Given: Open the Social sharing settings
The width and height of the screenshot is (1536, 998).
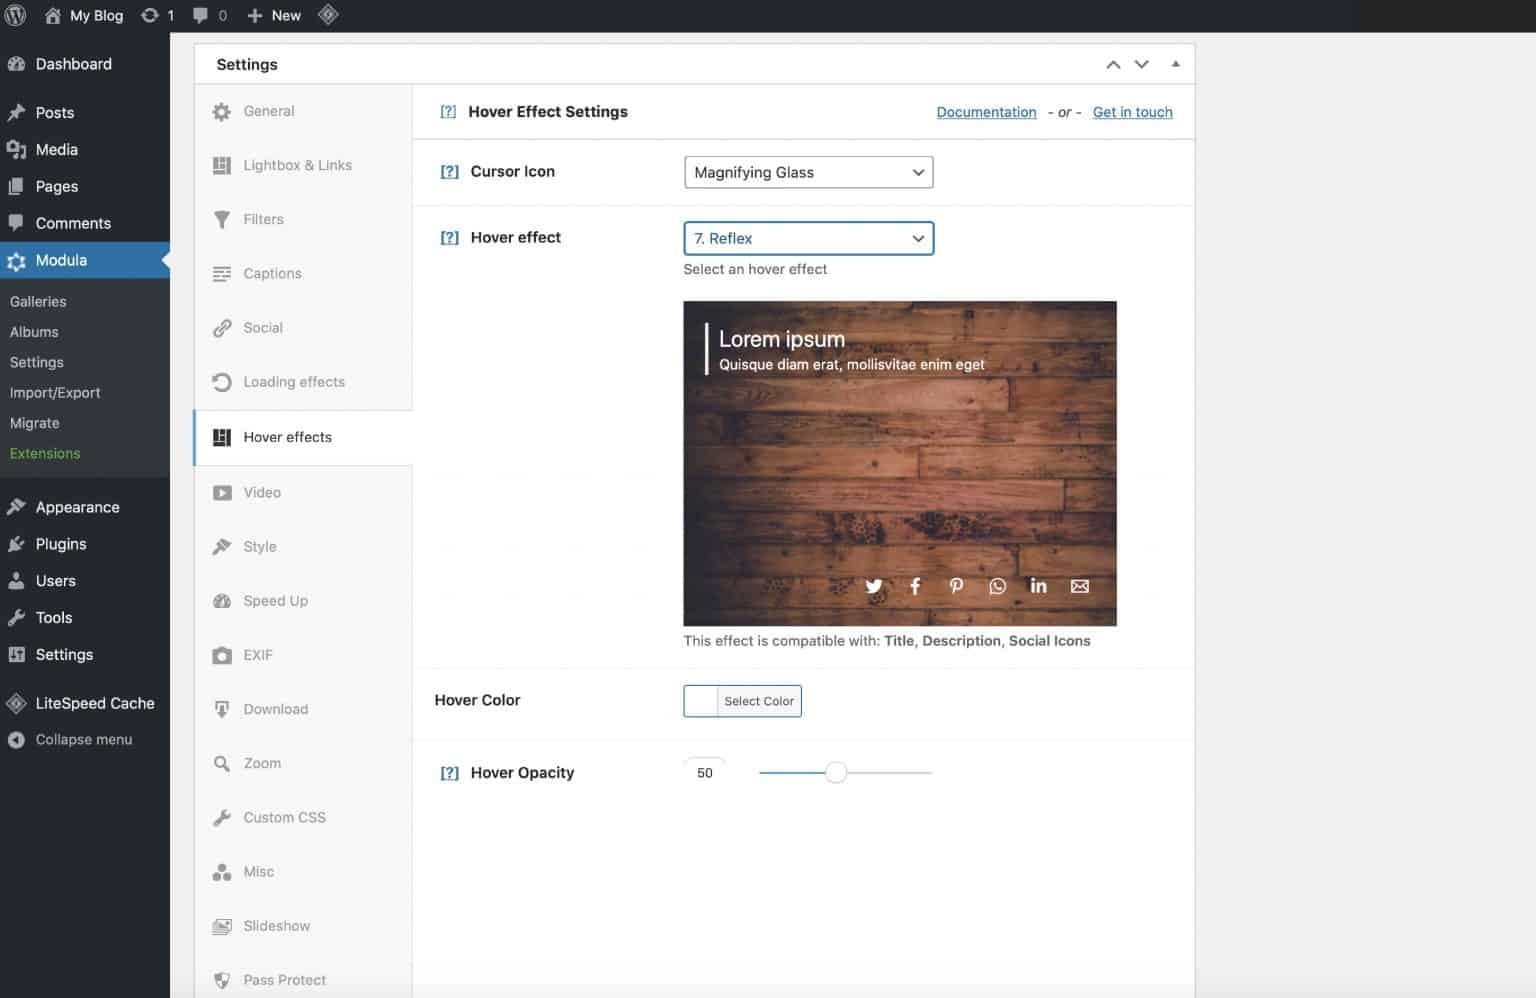Looking at the screenshot, I should click(x=263, y=327).
